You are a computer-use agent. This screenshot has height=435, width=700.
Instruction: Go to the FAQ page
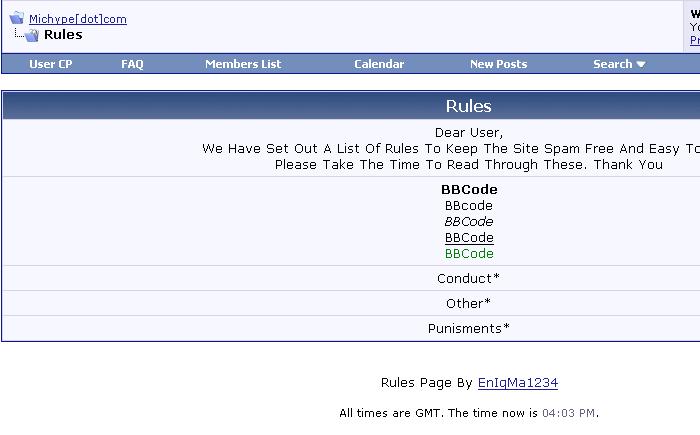click(x=132, y=64)
